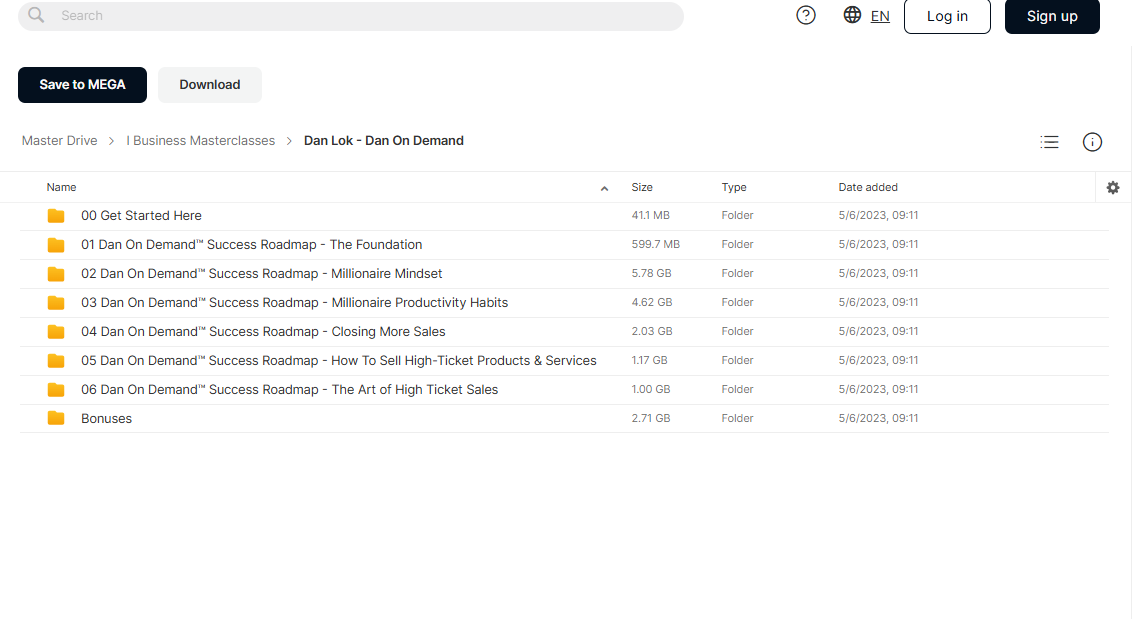Sort by the Name column header
1132x619 pixels.
[x=61, y=187]
